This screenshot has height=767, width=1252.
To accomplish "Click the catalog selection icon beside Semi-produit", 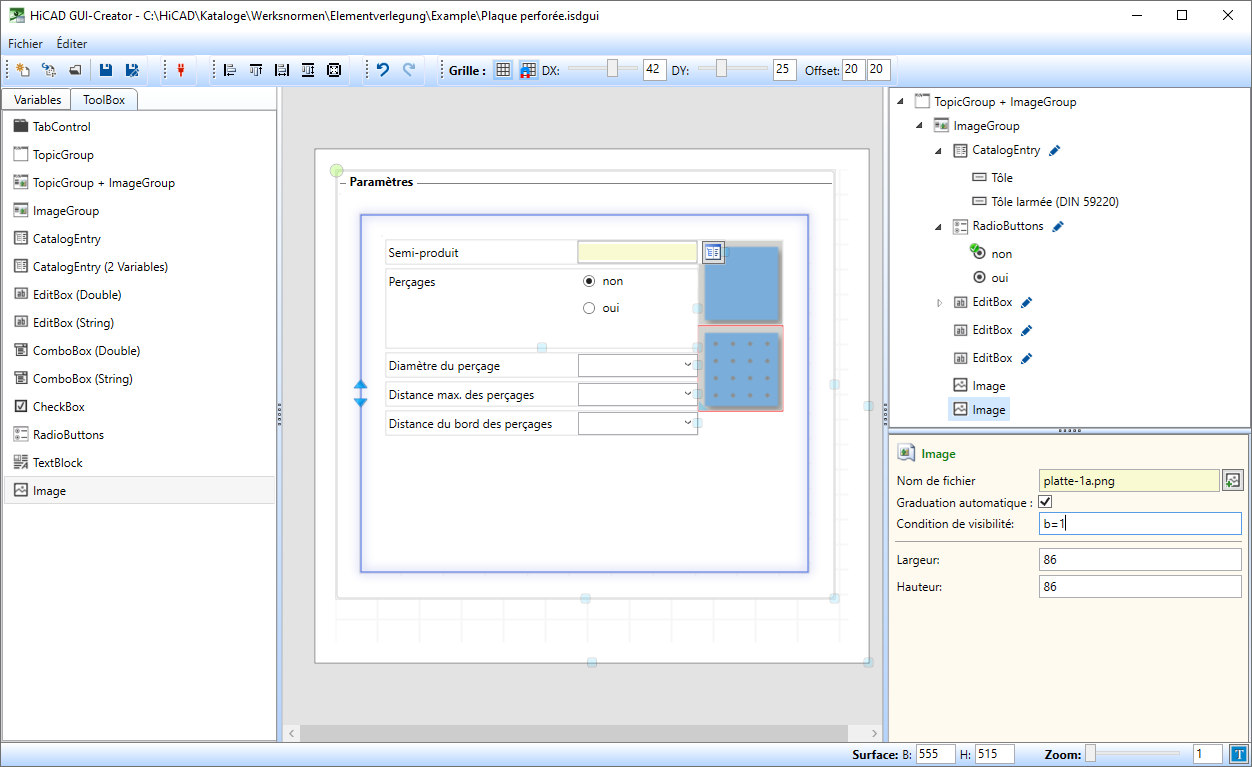I will point(712,252).
